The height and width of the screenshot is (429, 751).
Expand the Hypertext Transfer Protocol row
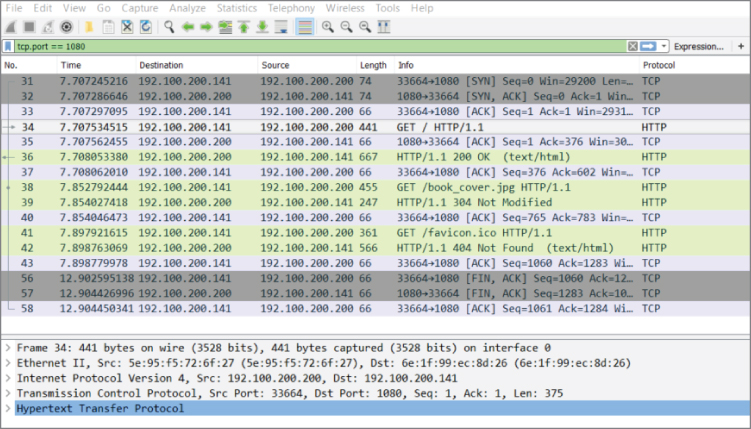(8, 408)
